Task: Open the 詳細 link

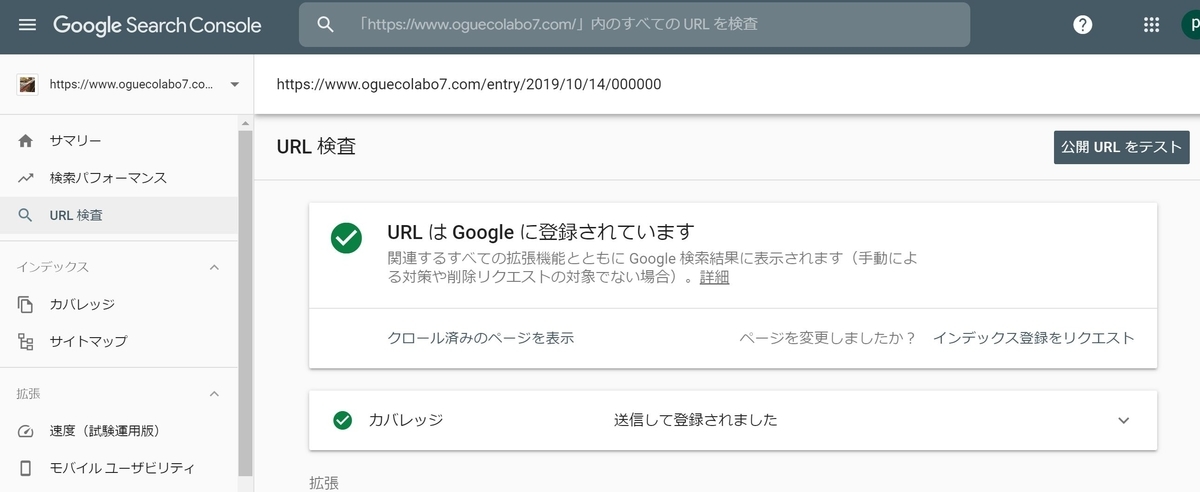Action: click(x=714, y=278)
